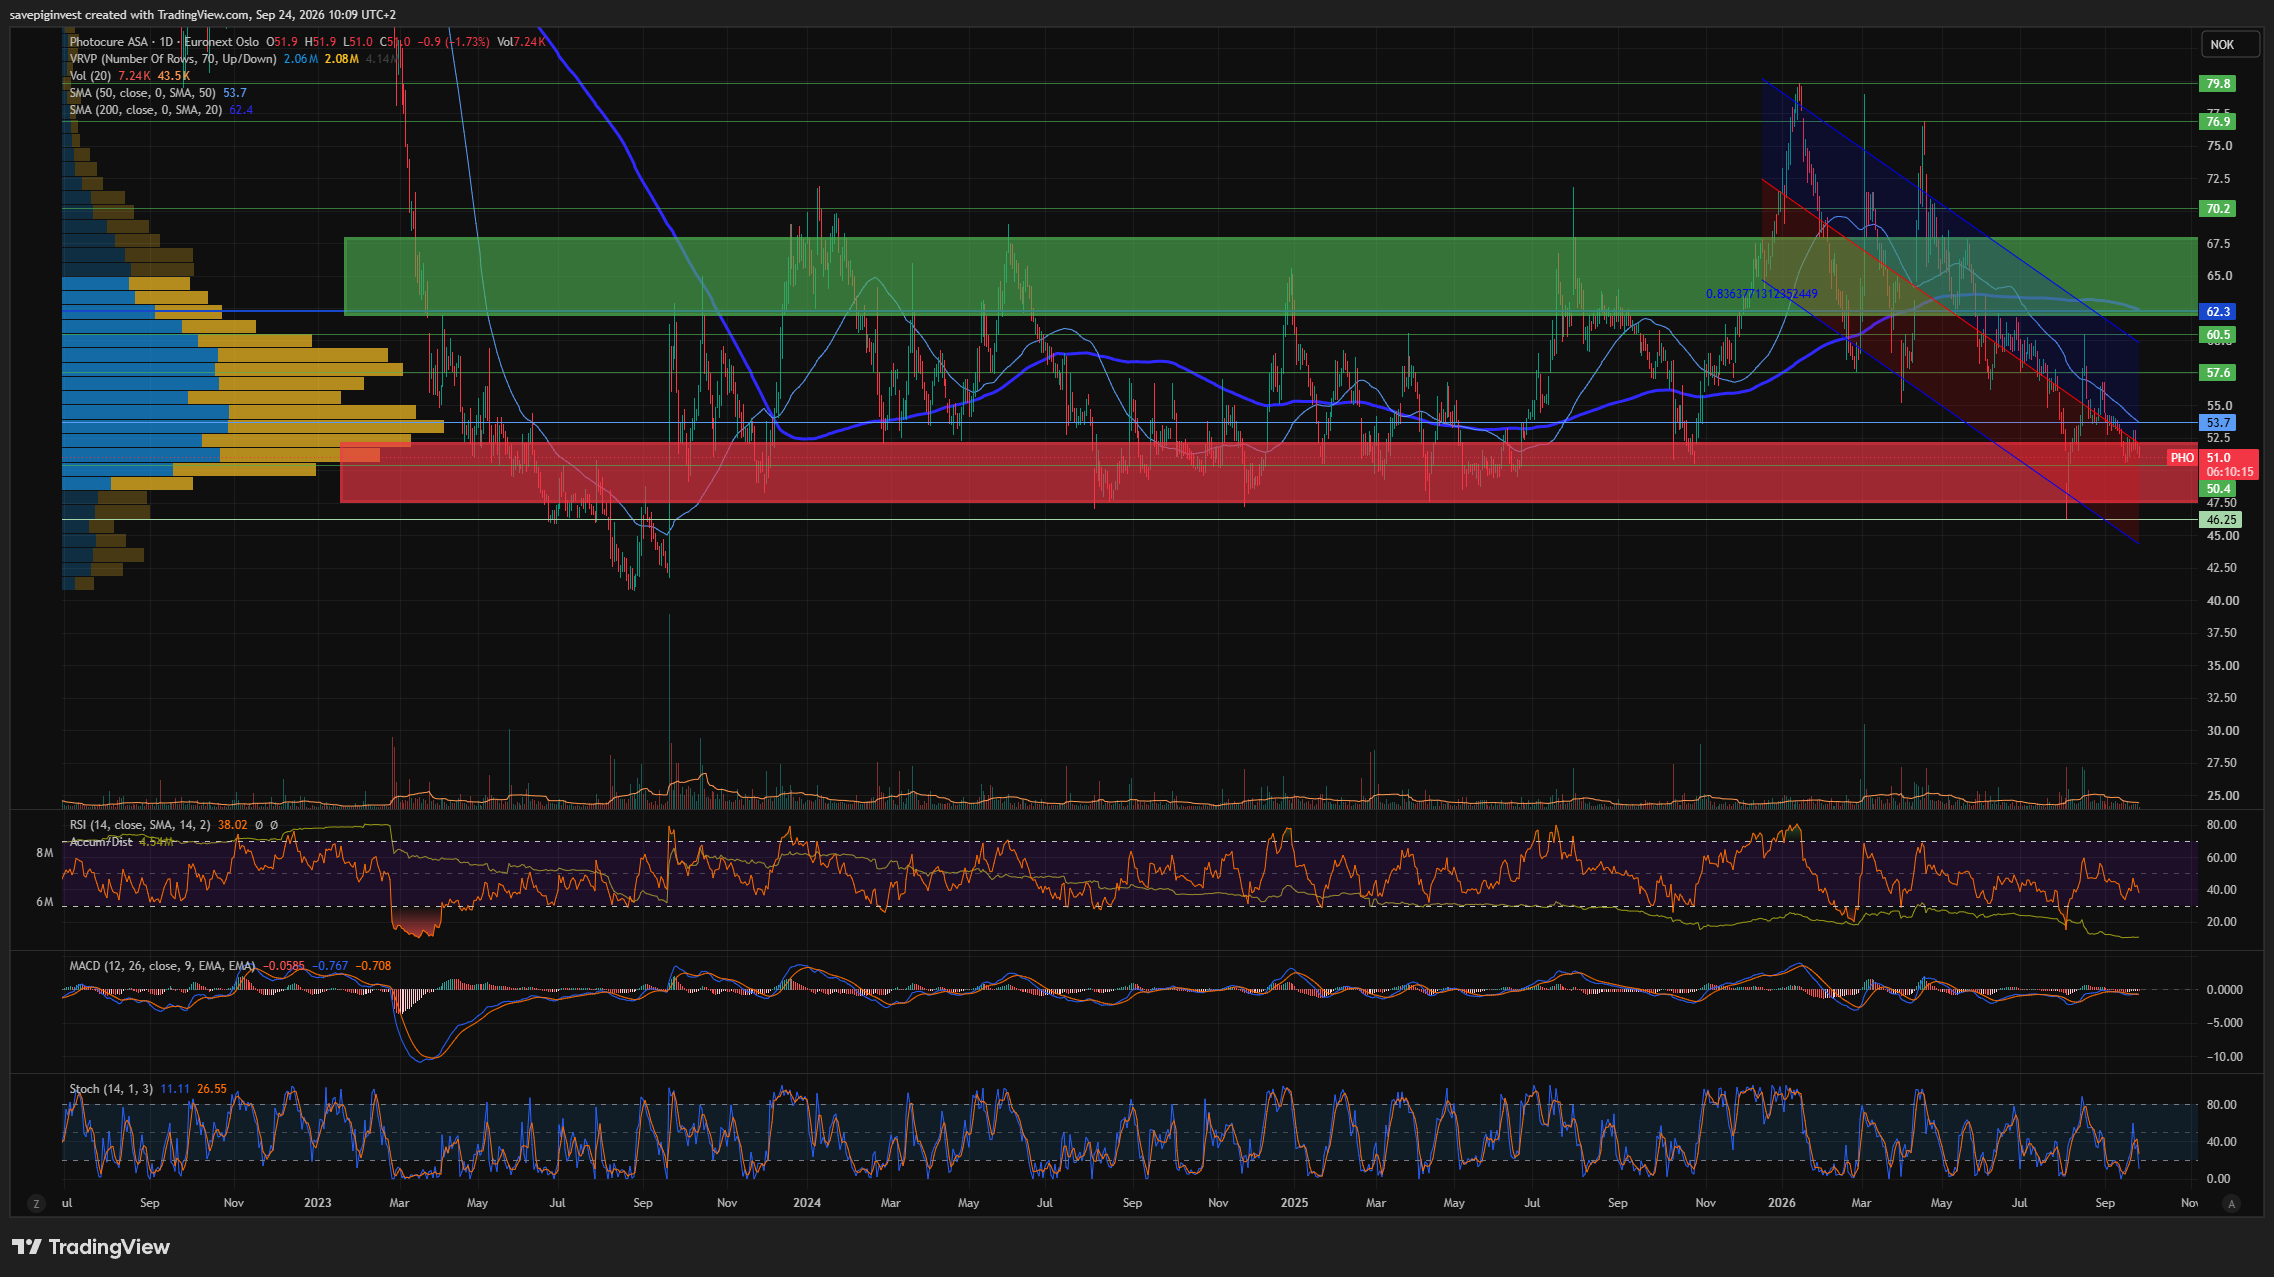Viewport: 2274px width, 1277px height.
Task: Select the green 70.2 price level label
Action: pyautogui.click(x=2218, y=209)
